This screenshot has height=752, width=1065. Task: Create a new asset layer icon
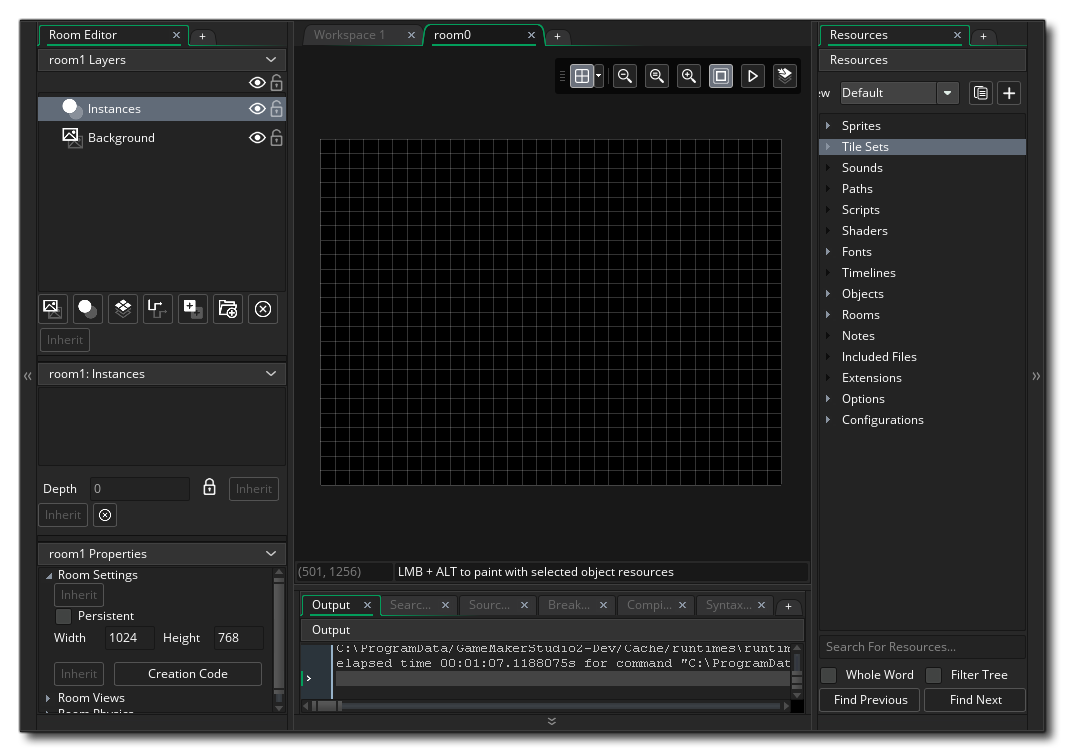point(193,309)
